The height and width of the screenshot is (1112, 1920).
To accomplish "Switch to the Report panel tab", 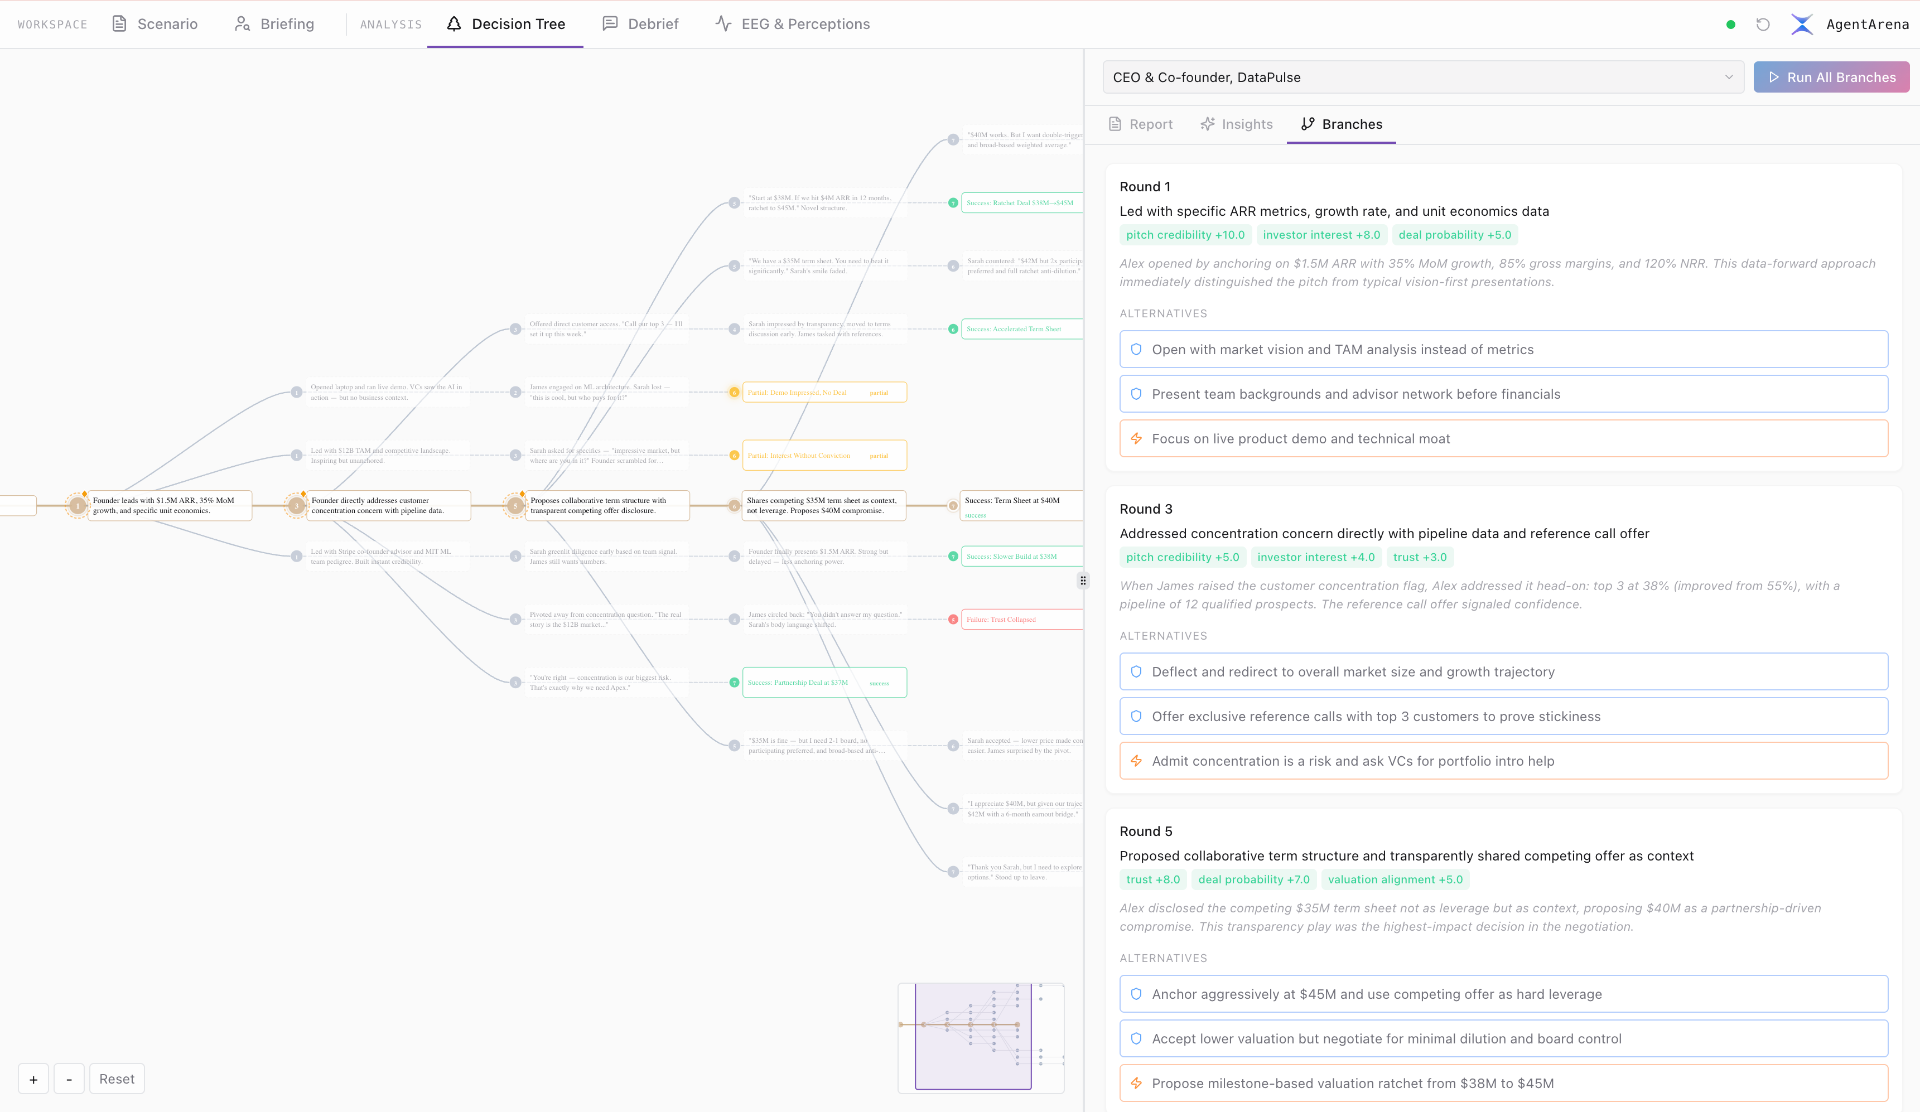I will coord(1141,124).
